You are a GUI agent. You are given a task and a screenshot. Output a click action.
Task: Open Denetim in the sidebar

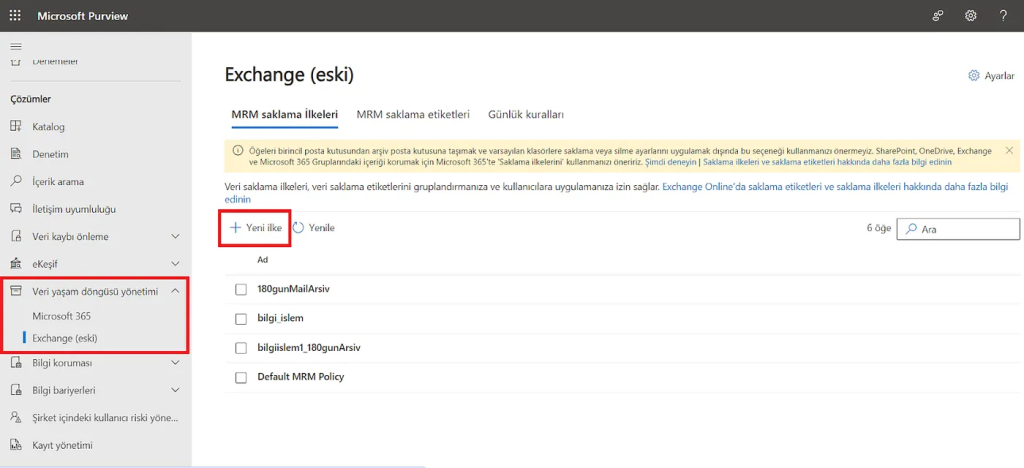coord(50,154)
